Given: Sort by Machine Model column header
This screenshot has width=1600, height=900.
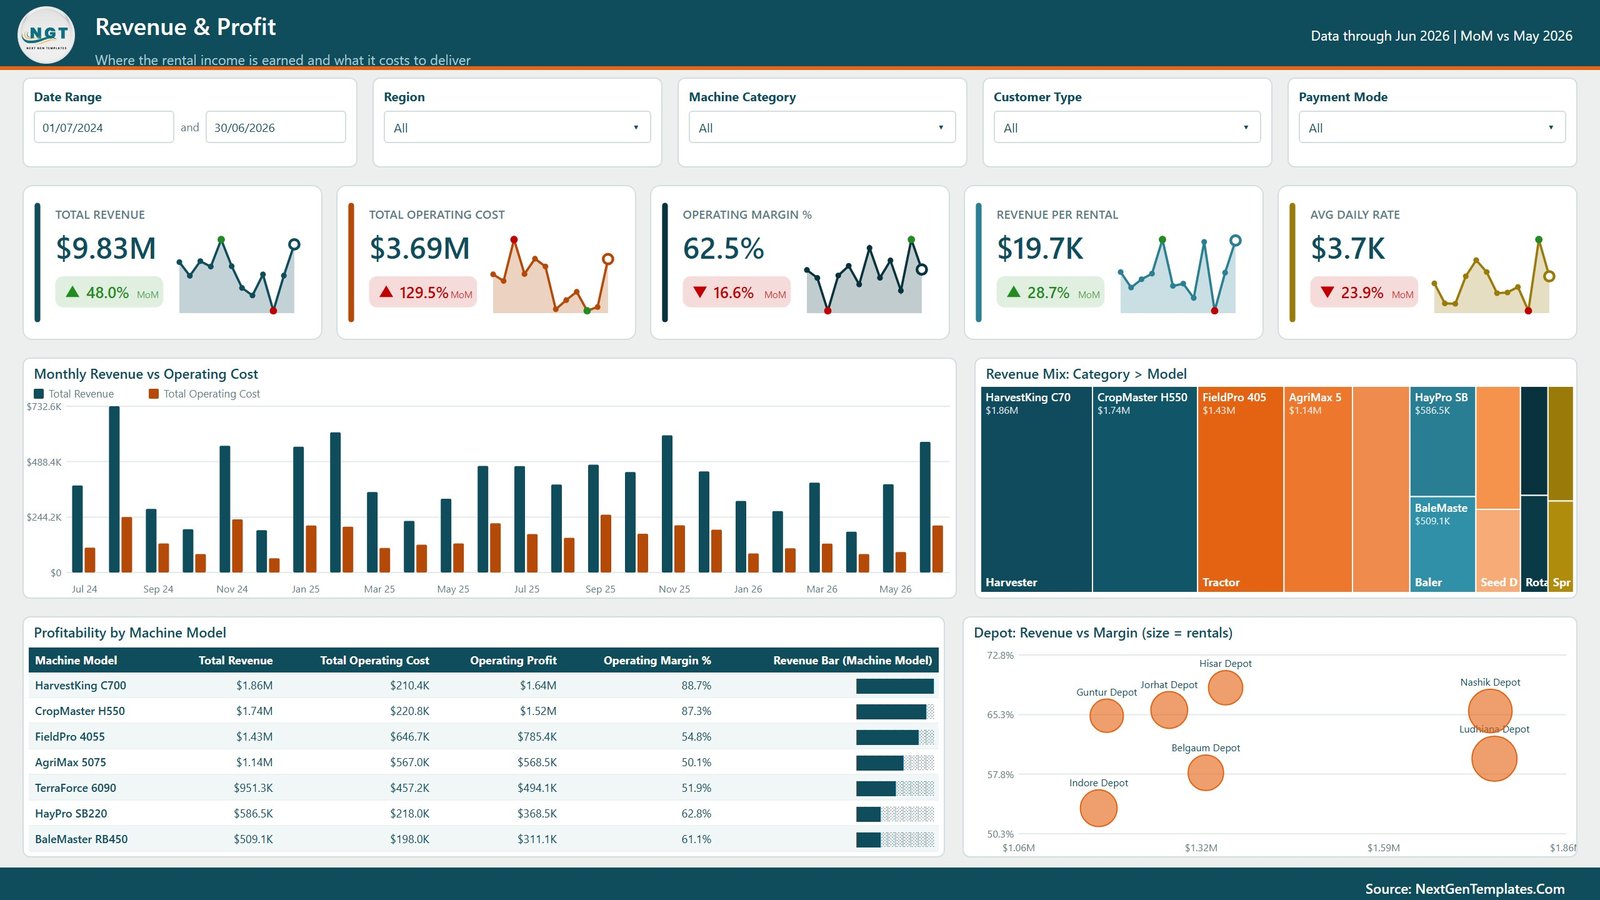Looking at the screenshot, I should (x=76, y=660).
